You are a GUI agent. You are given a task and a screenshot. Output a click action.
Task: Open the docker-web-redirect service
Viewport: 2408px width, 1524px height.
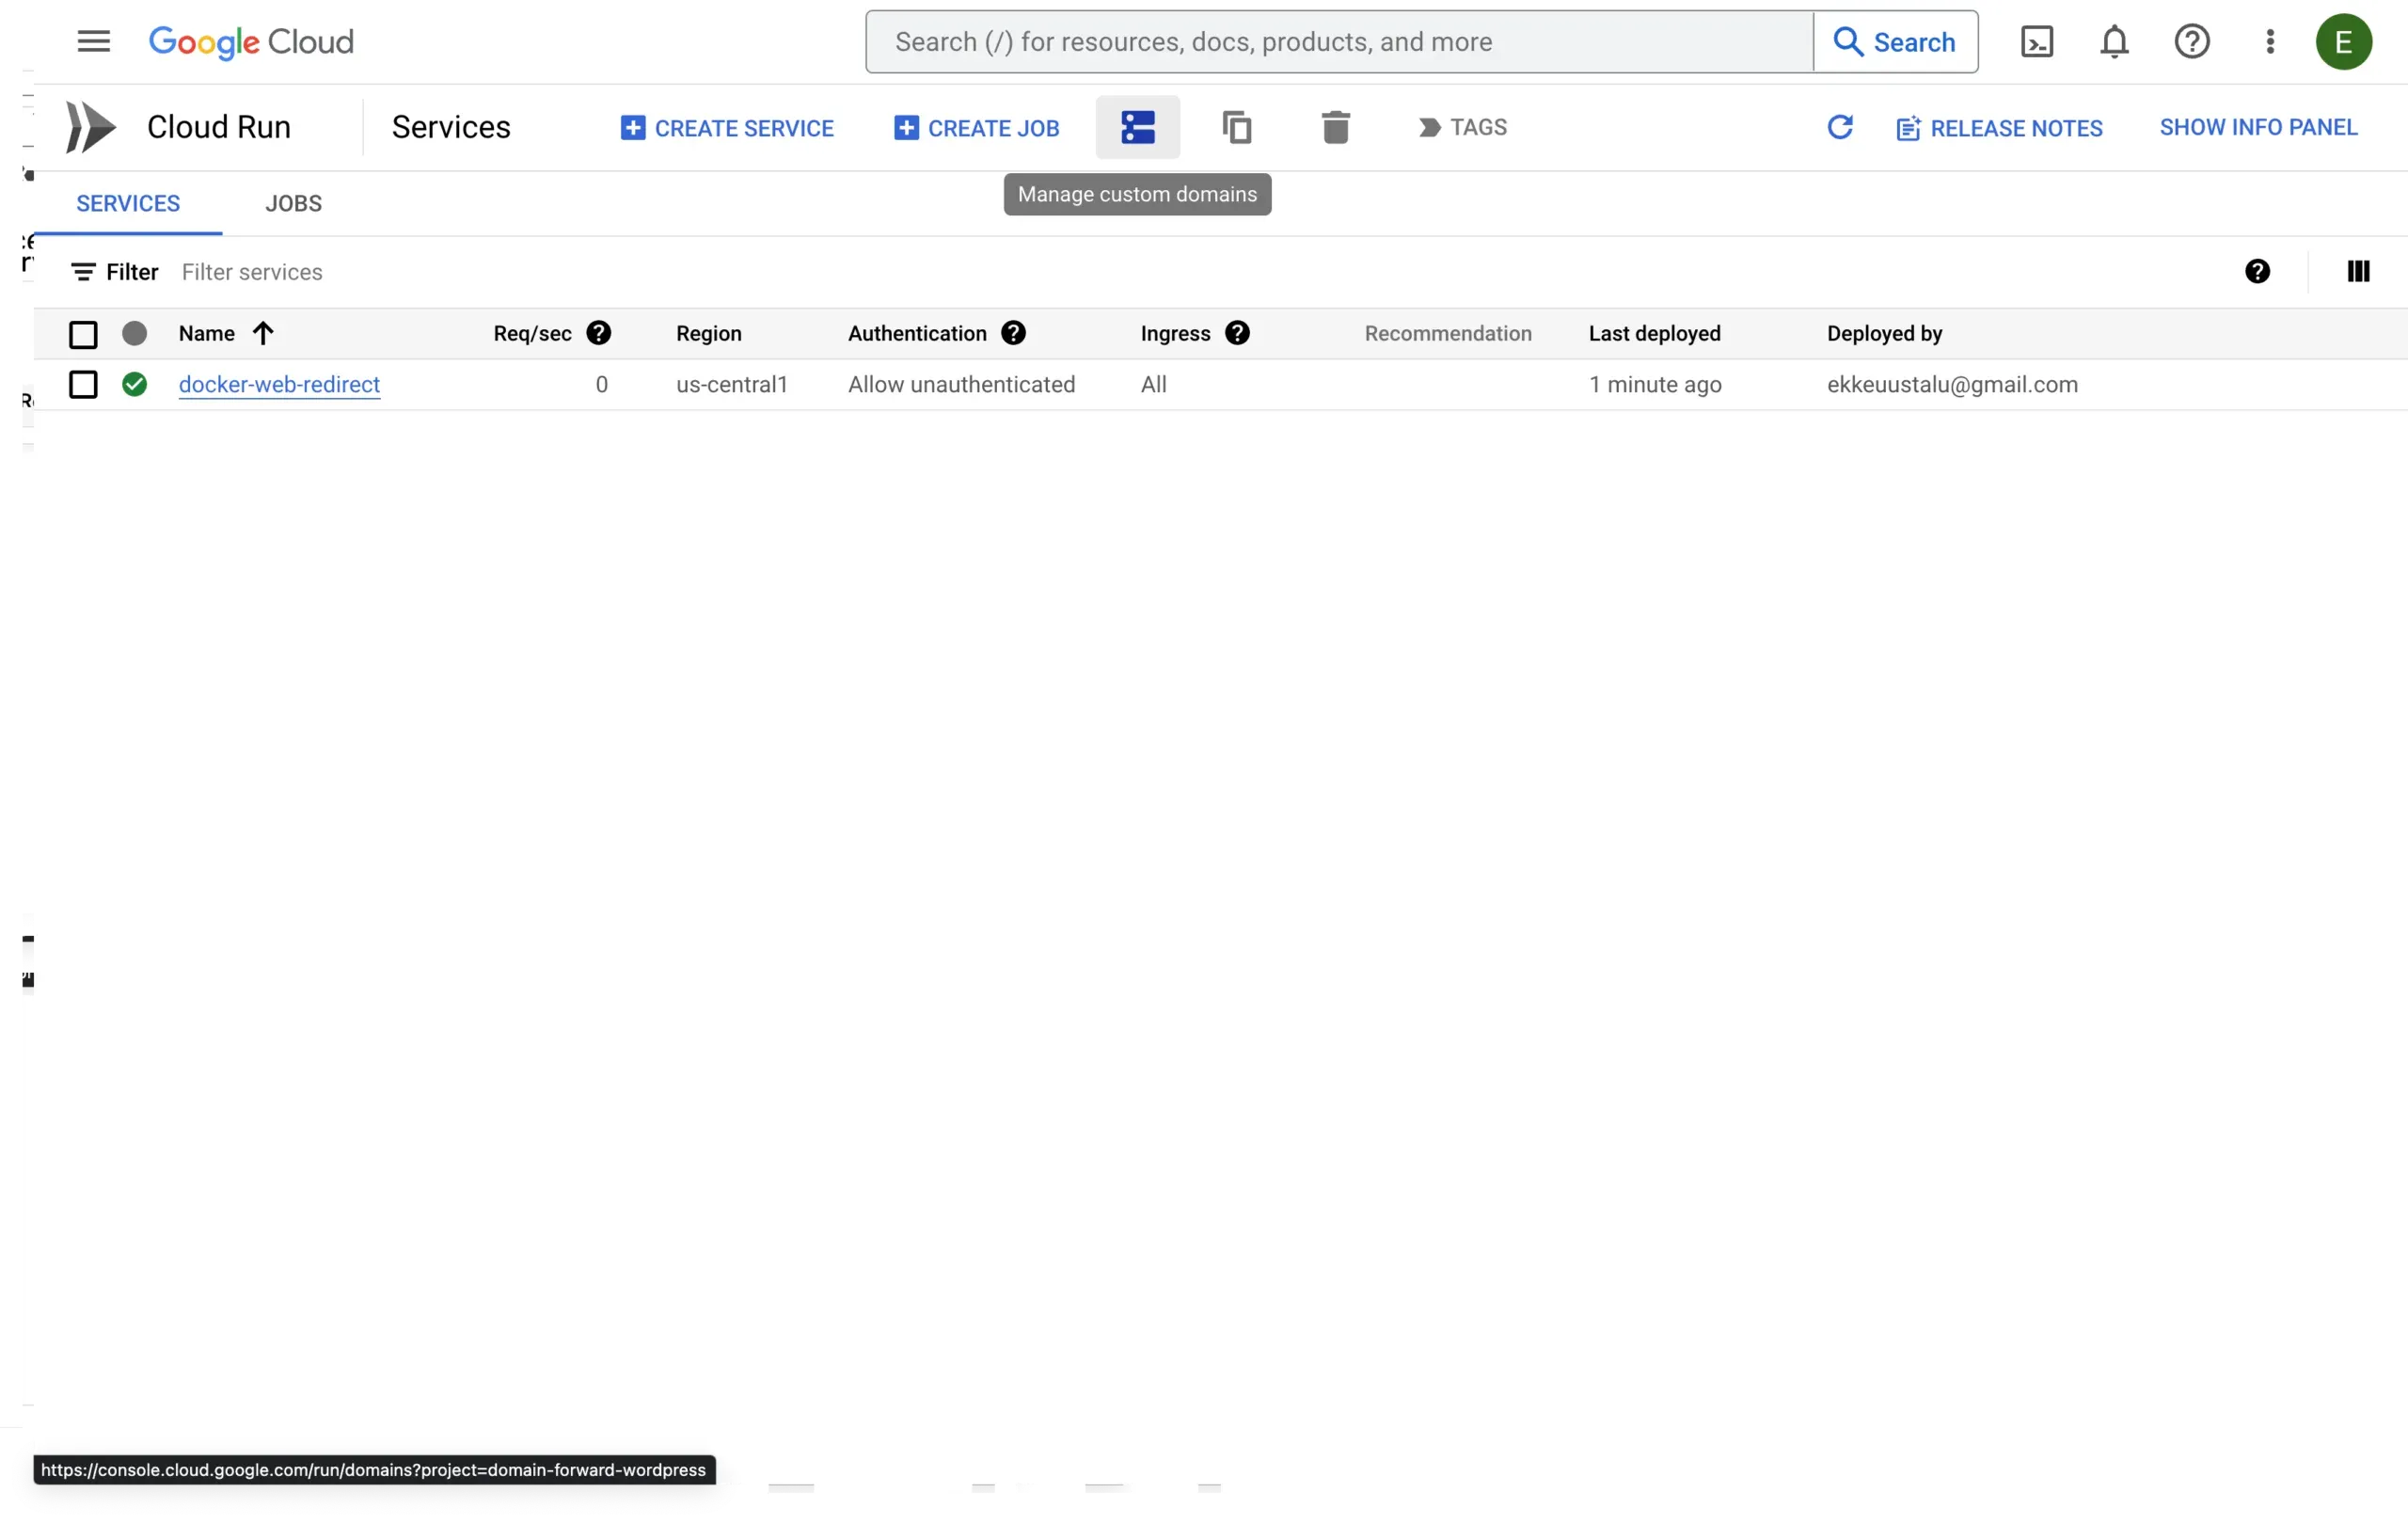click(278, 384)
